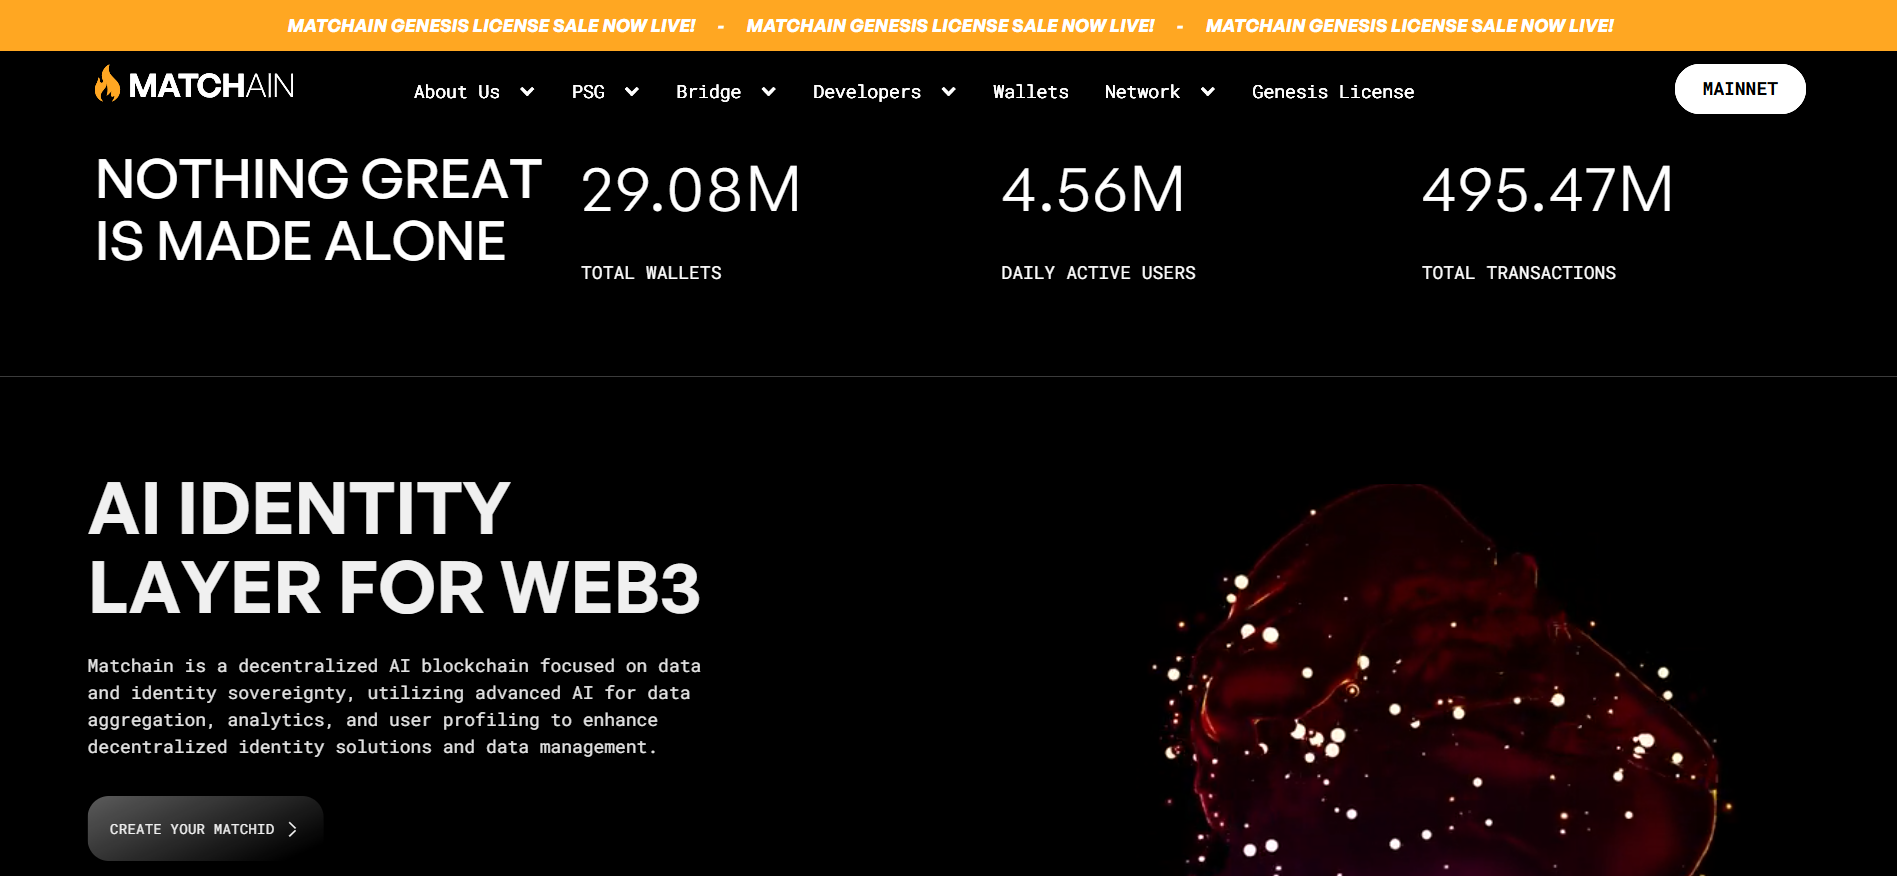The height and width of the screenshot is (876, 1897).
Task: Click the last Genesis License sale banner text
Action: click(1409, 26)
